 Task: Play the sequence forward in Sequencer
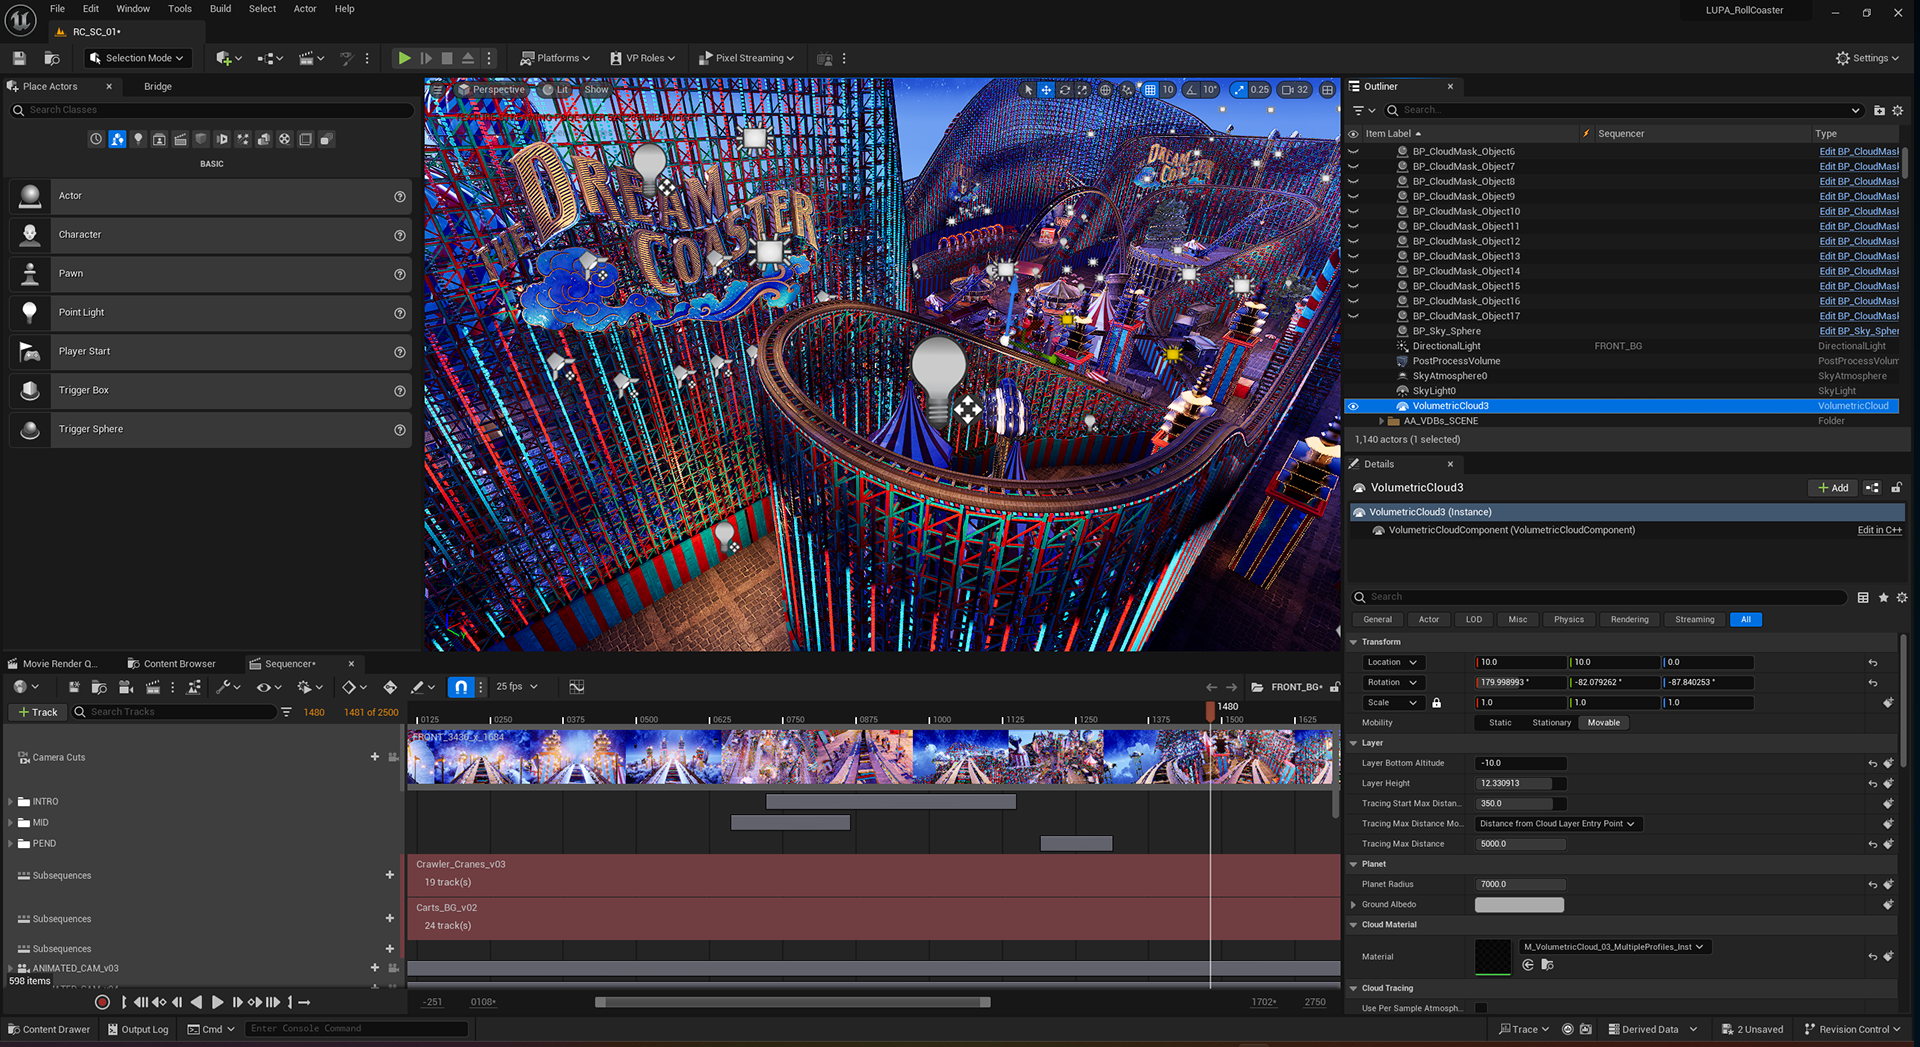pyautogui.click(x=218, y=1002)
